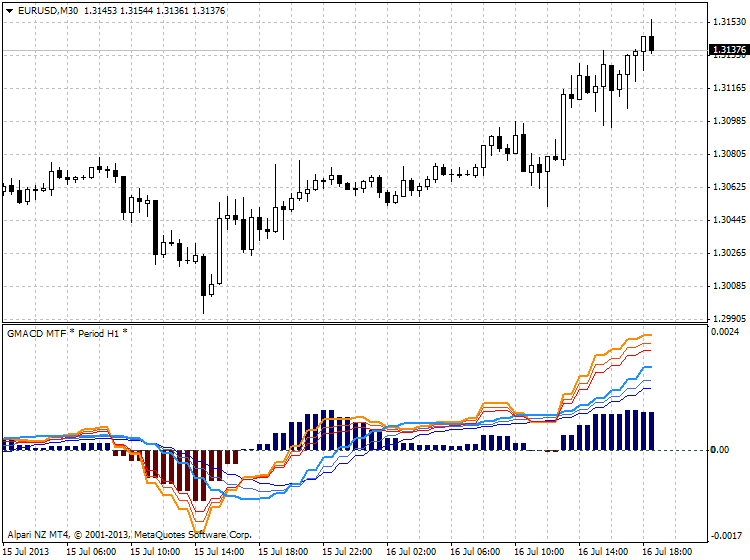
Task: Click the EURUSD,M30 chart title text
Action: click(x=50, y=10)
